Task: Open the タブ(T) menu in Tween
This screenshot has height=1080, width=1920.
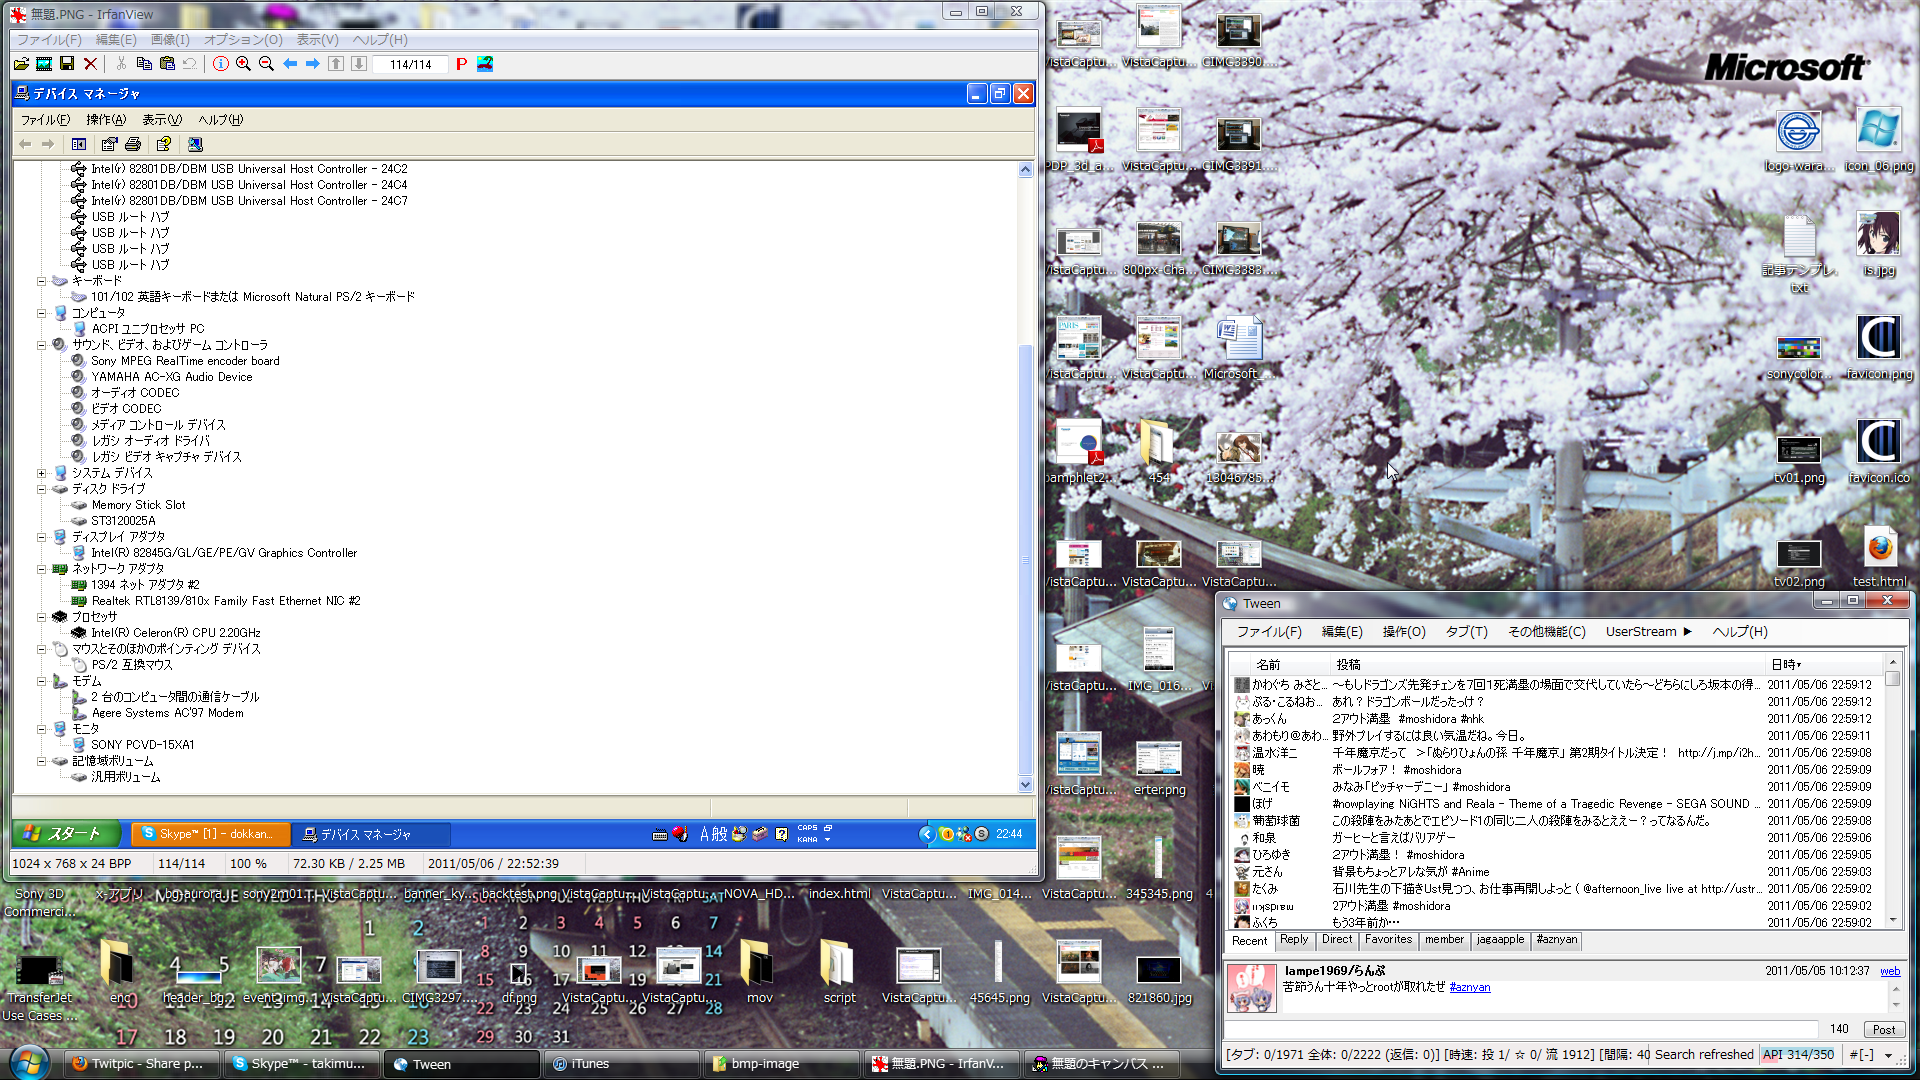Action: [1466, 632]
